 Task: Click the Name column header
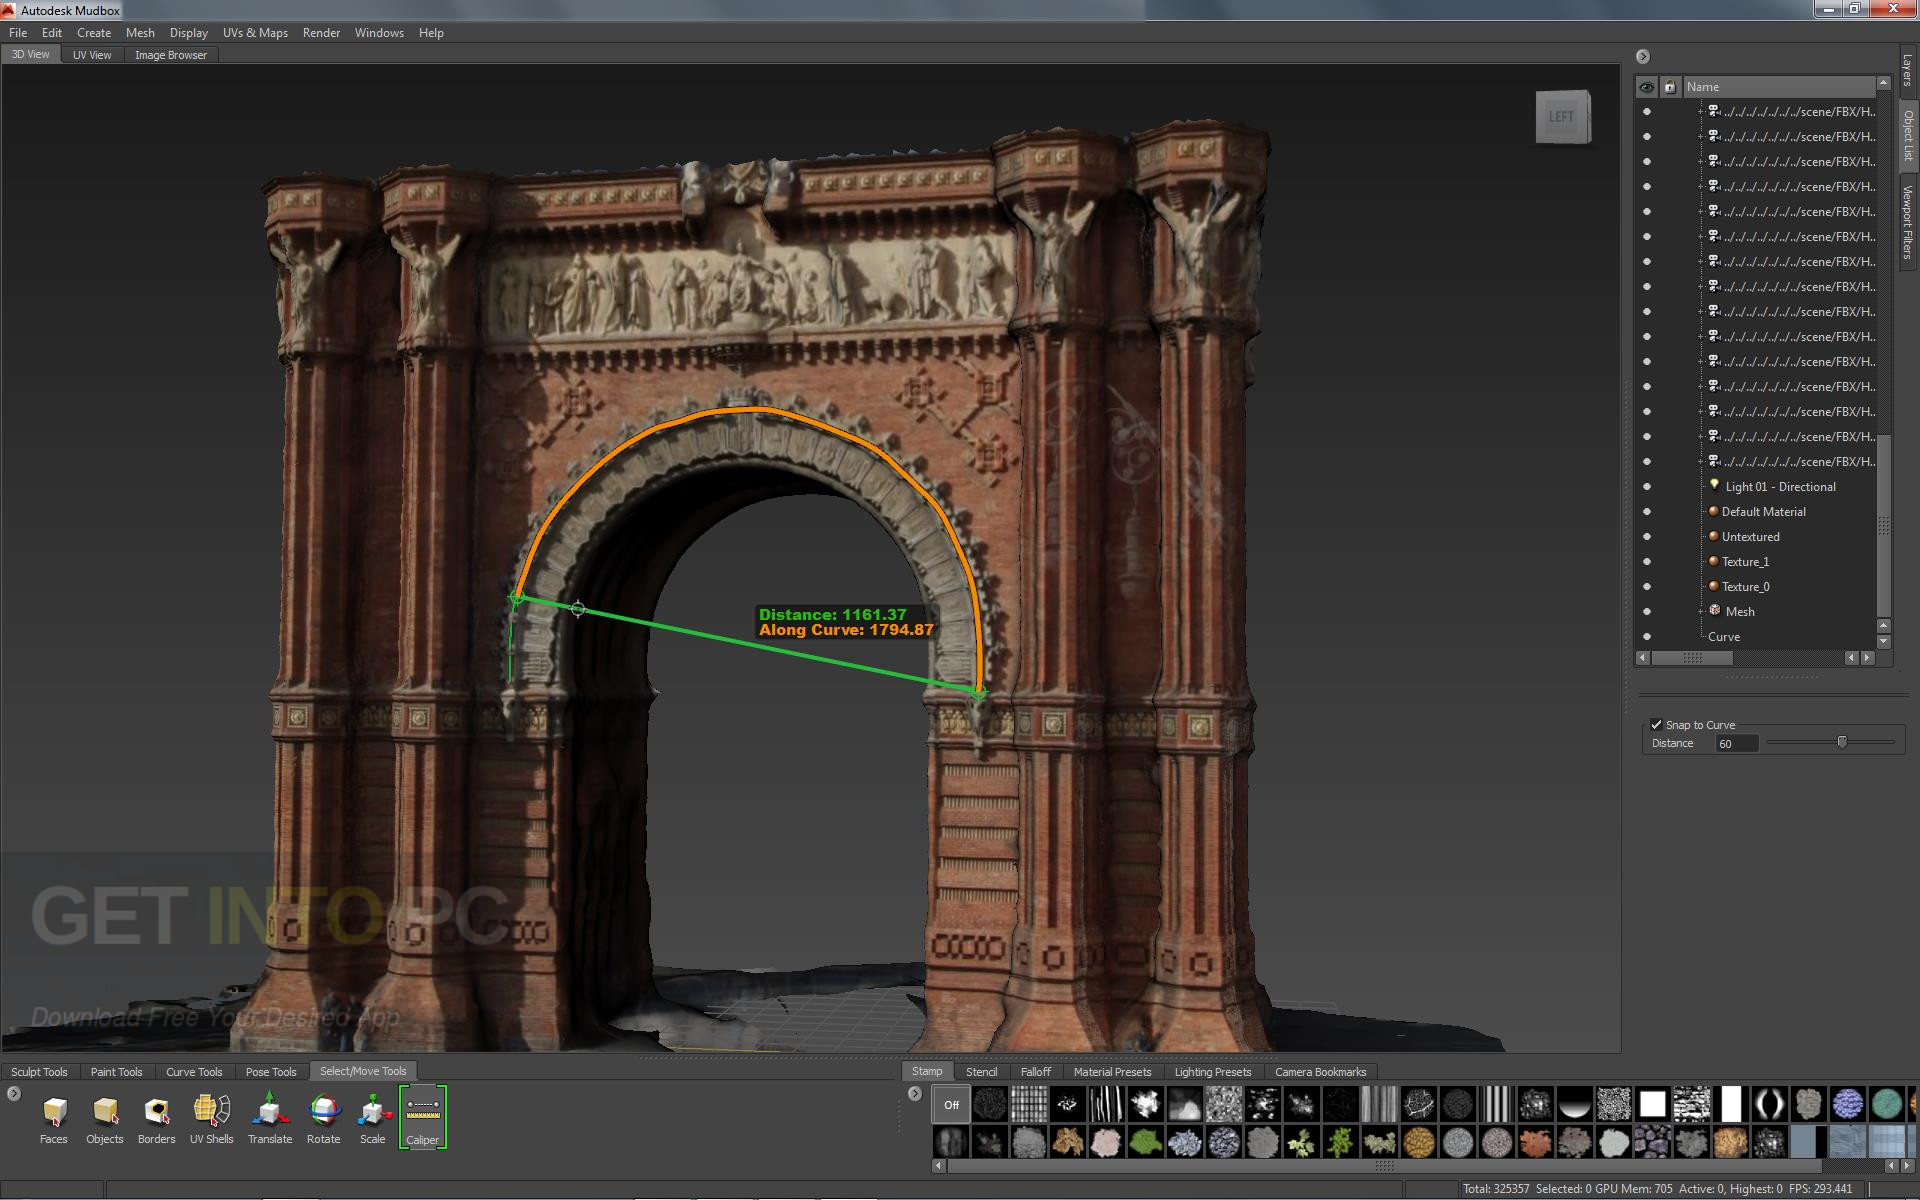[x=1778, y=87]
